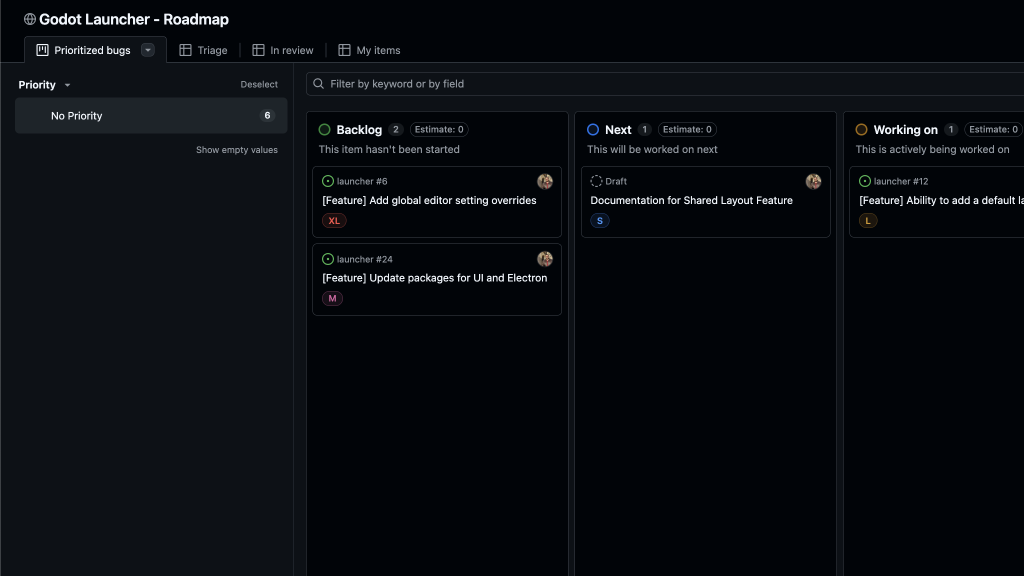1024x576 pixels.
Task: Open the My items tab
Action: 369,50
